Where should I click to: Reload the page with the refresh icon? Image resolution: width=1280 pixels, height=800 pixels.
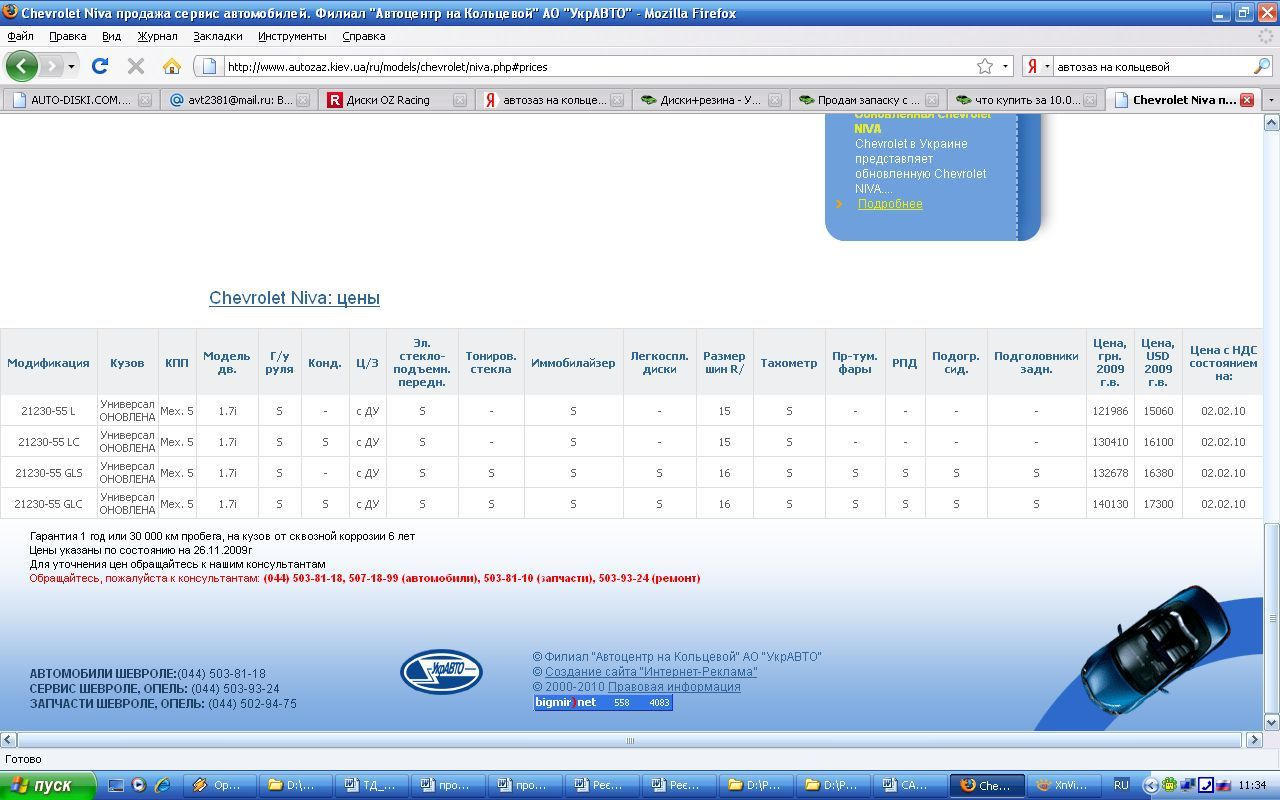point(99,66)
